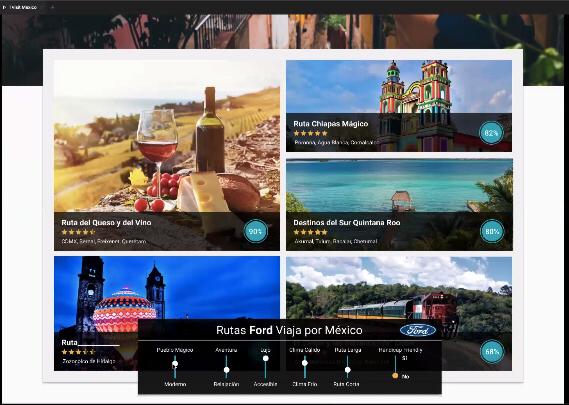Image resolution: width=569 pixels, height=405 pixels.
Task: Click the 'Moderno' label under the first slider
Action: pos(175,384)
